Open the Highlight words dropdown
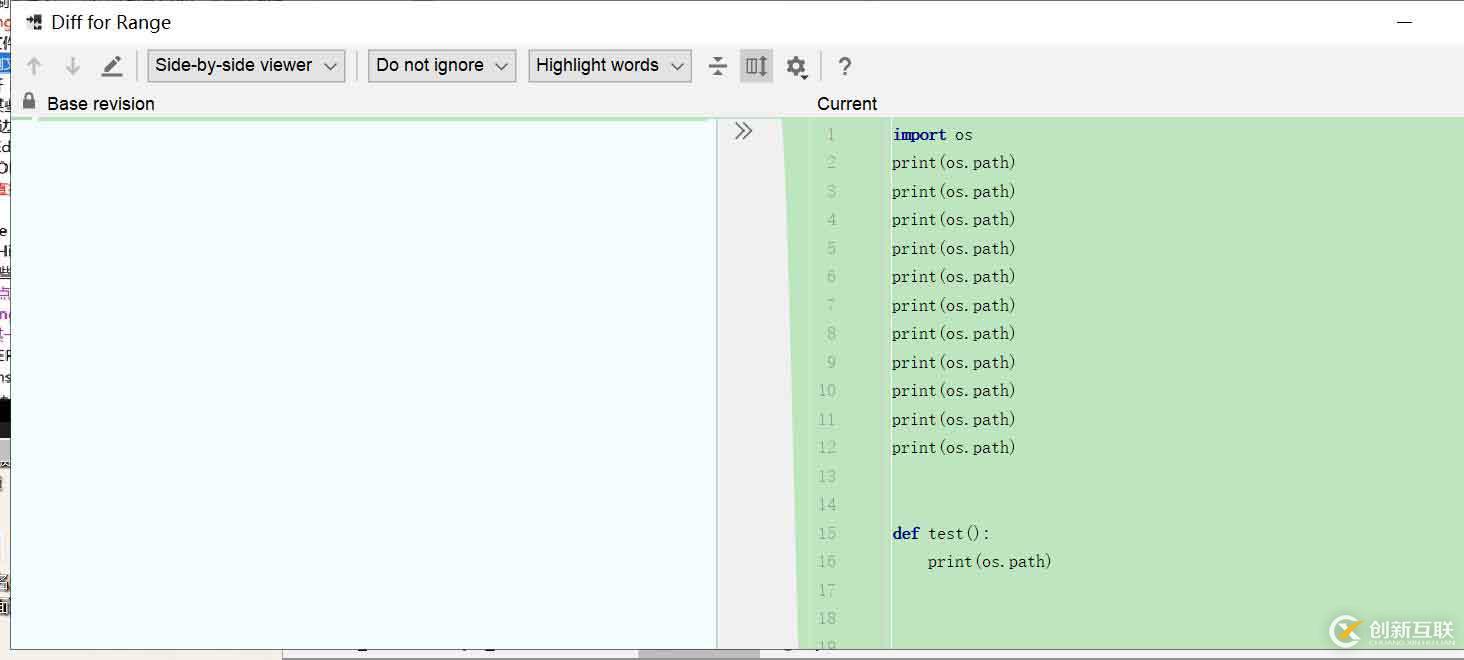1464x660 pixels. click(609, 66)
